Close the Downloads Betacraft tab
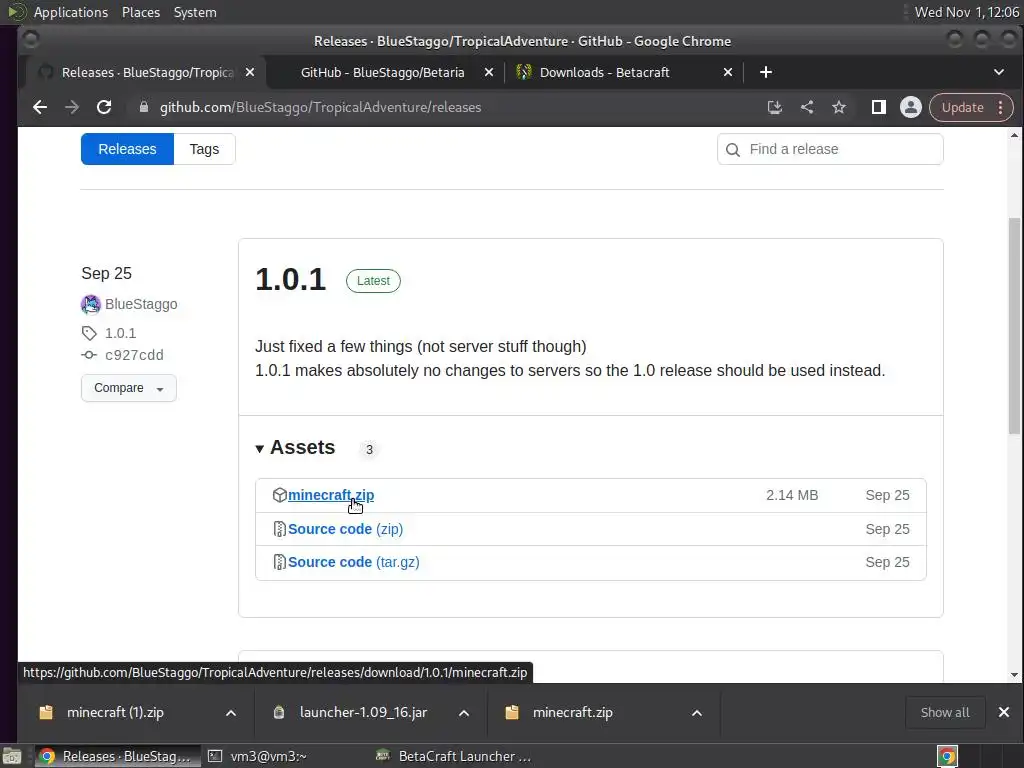This screenshot has width=1024, height=768. 728,72
